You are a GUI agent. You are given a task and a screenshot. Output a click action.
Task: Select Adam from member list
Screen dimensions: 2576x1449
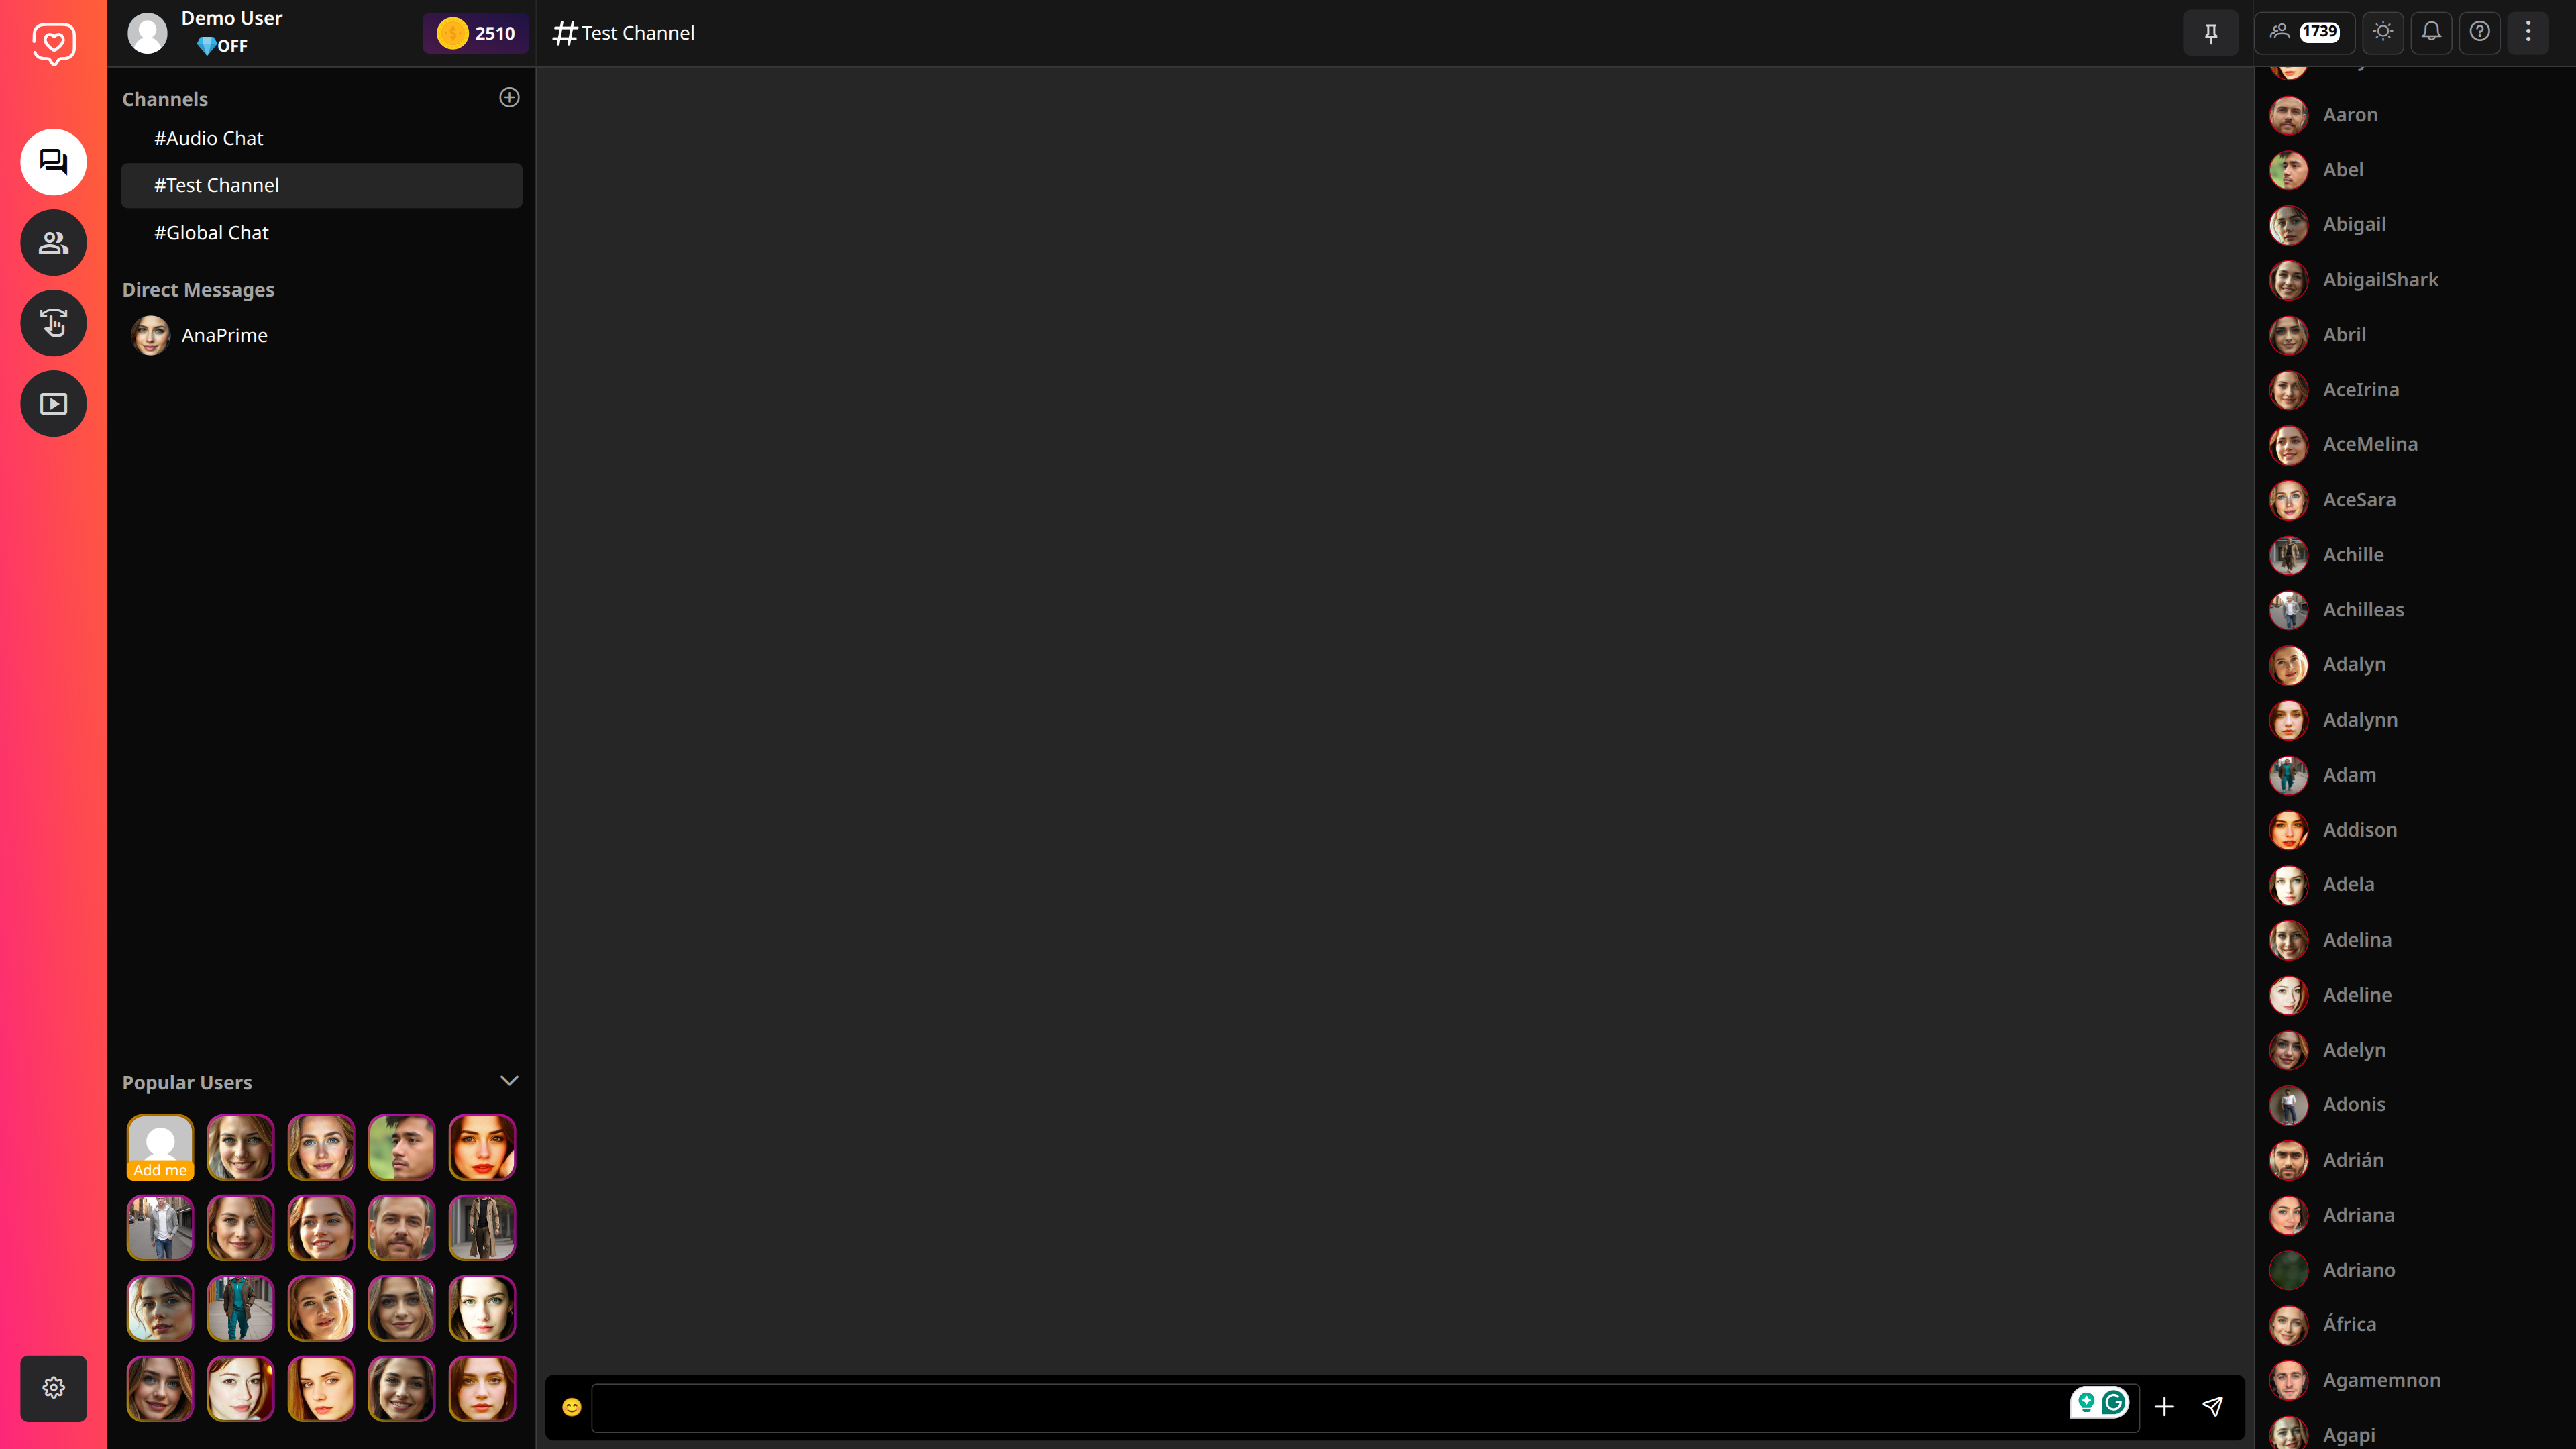tap(2414, 775)
